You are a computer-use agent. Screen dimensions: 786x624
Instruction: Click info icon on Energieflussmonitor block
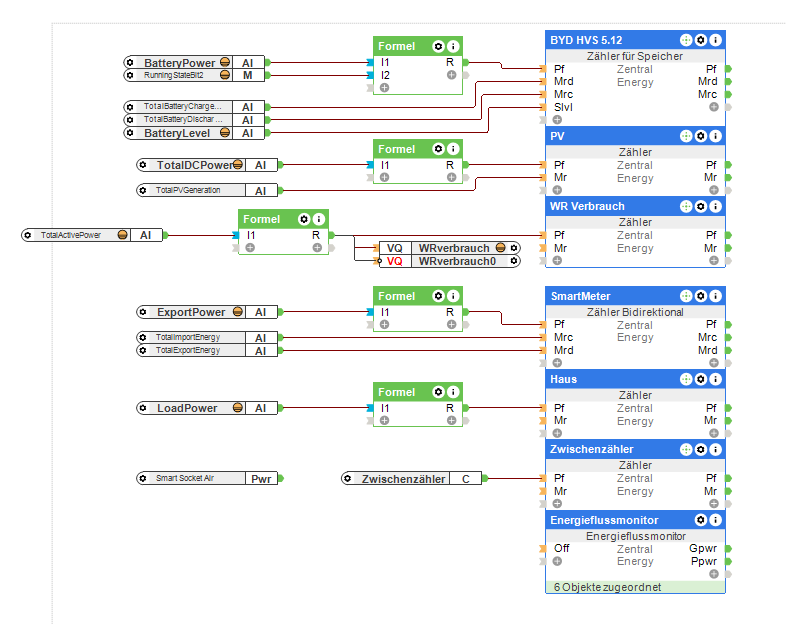click(716, 520)
